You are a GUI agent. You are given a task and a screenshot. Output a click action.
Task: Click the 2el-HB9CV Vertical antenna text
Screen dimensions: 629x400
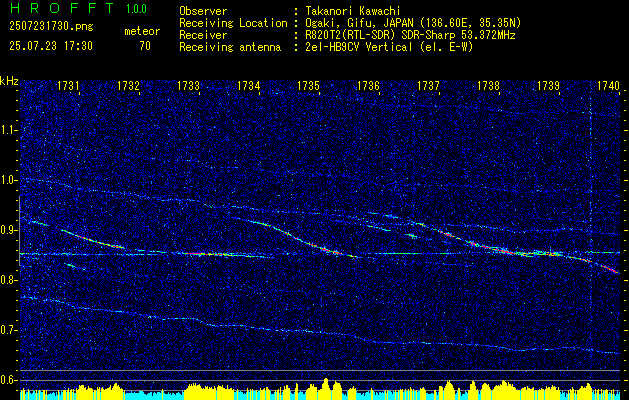click(390, 47)
